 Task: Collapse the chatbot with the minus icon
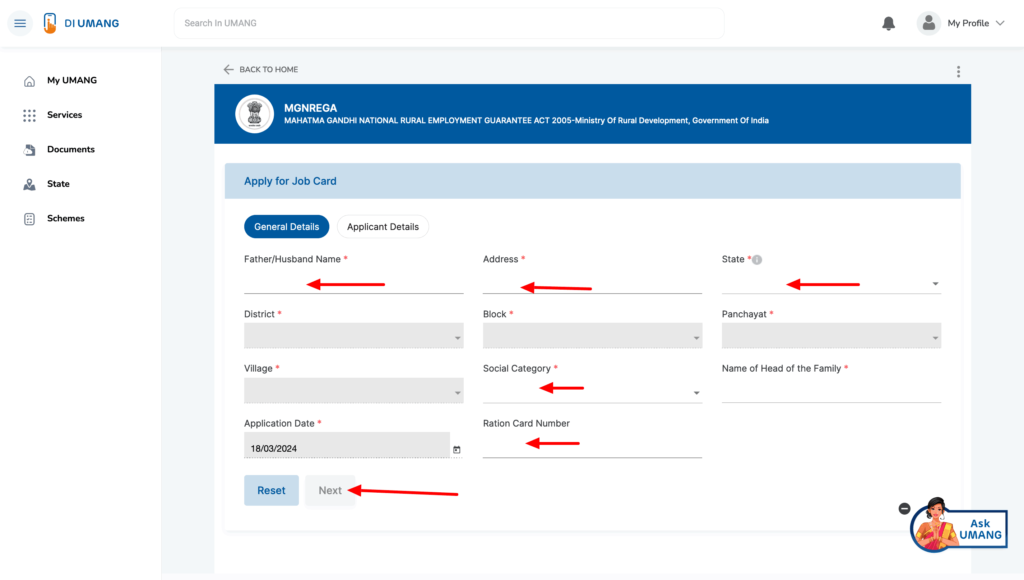(x=904, y=508)
